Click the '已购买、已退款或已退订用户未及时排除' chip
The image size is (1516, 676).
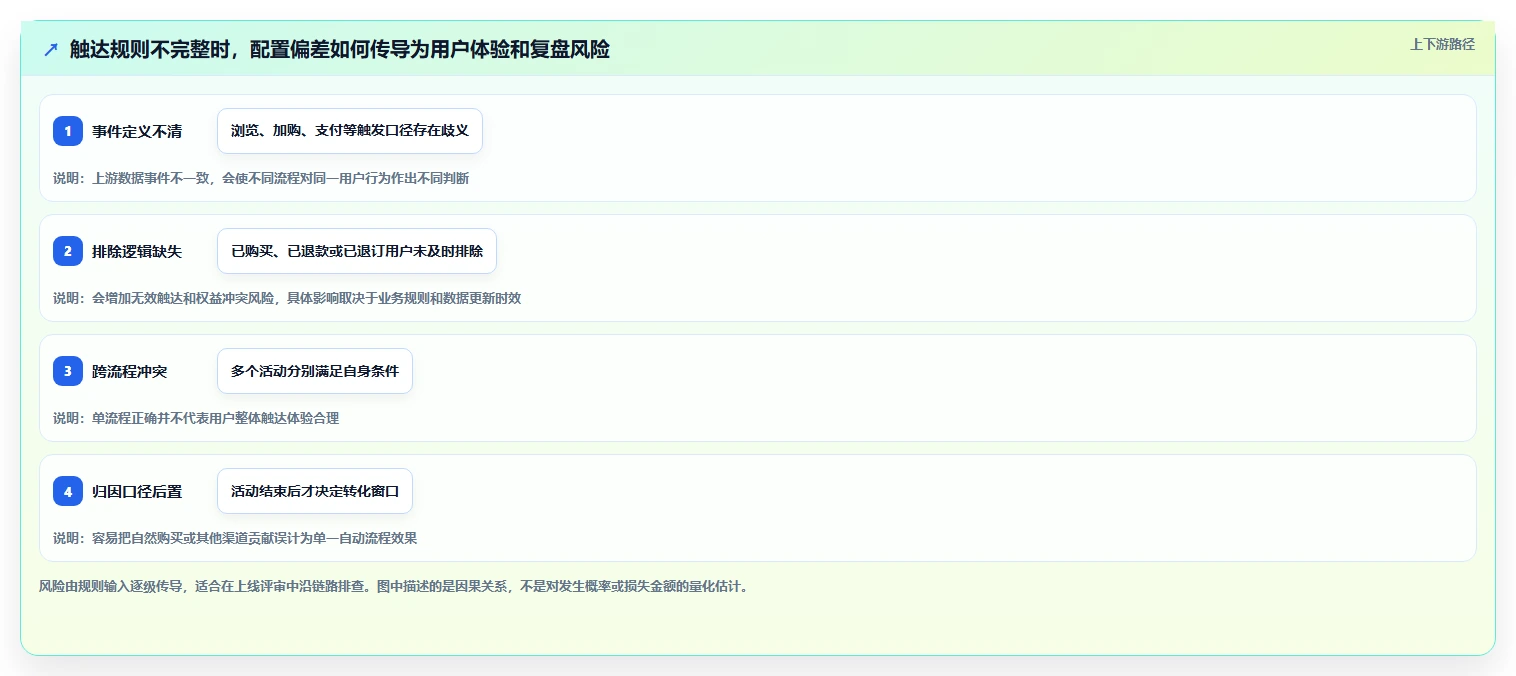click(x=357, y=251)
